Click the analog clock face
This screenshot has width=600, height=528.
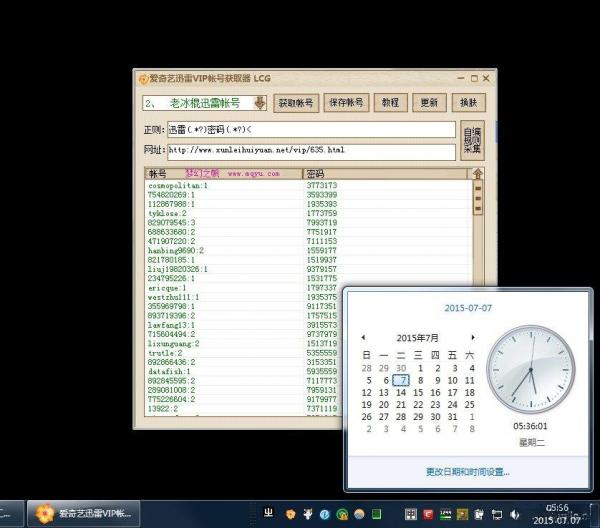(531, 370)
